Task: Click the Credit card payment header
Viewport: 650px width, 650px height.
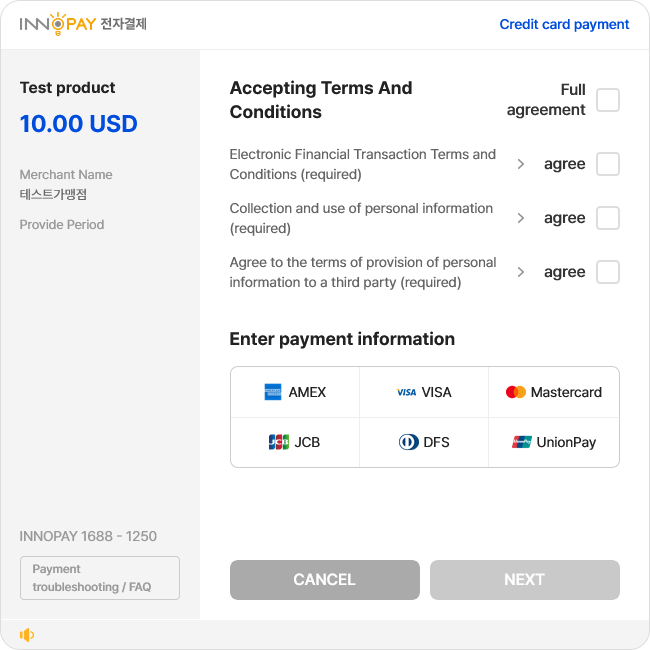Action: (x=564, y=24)
